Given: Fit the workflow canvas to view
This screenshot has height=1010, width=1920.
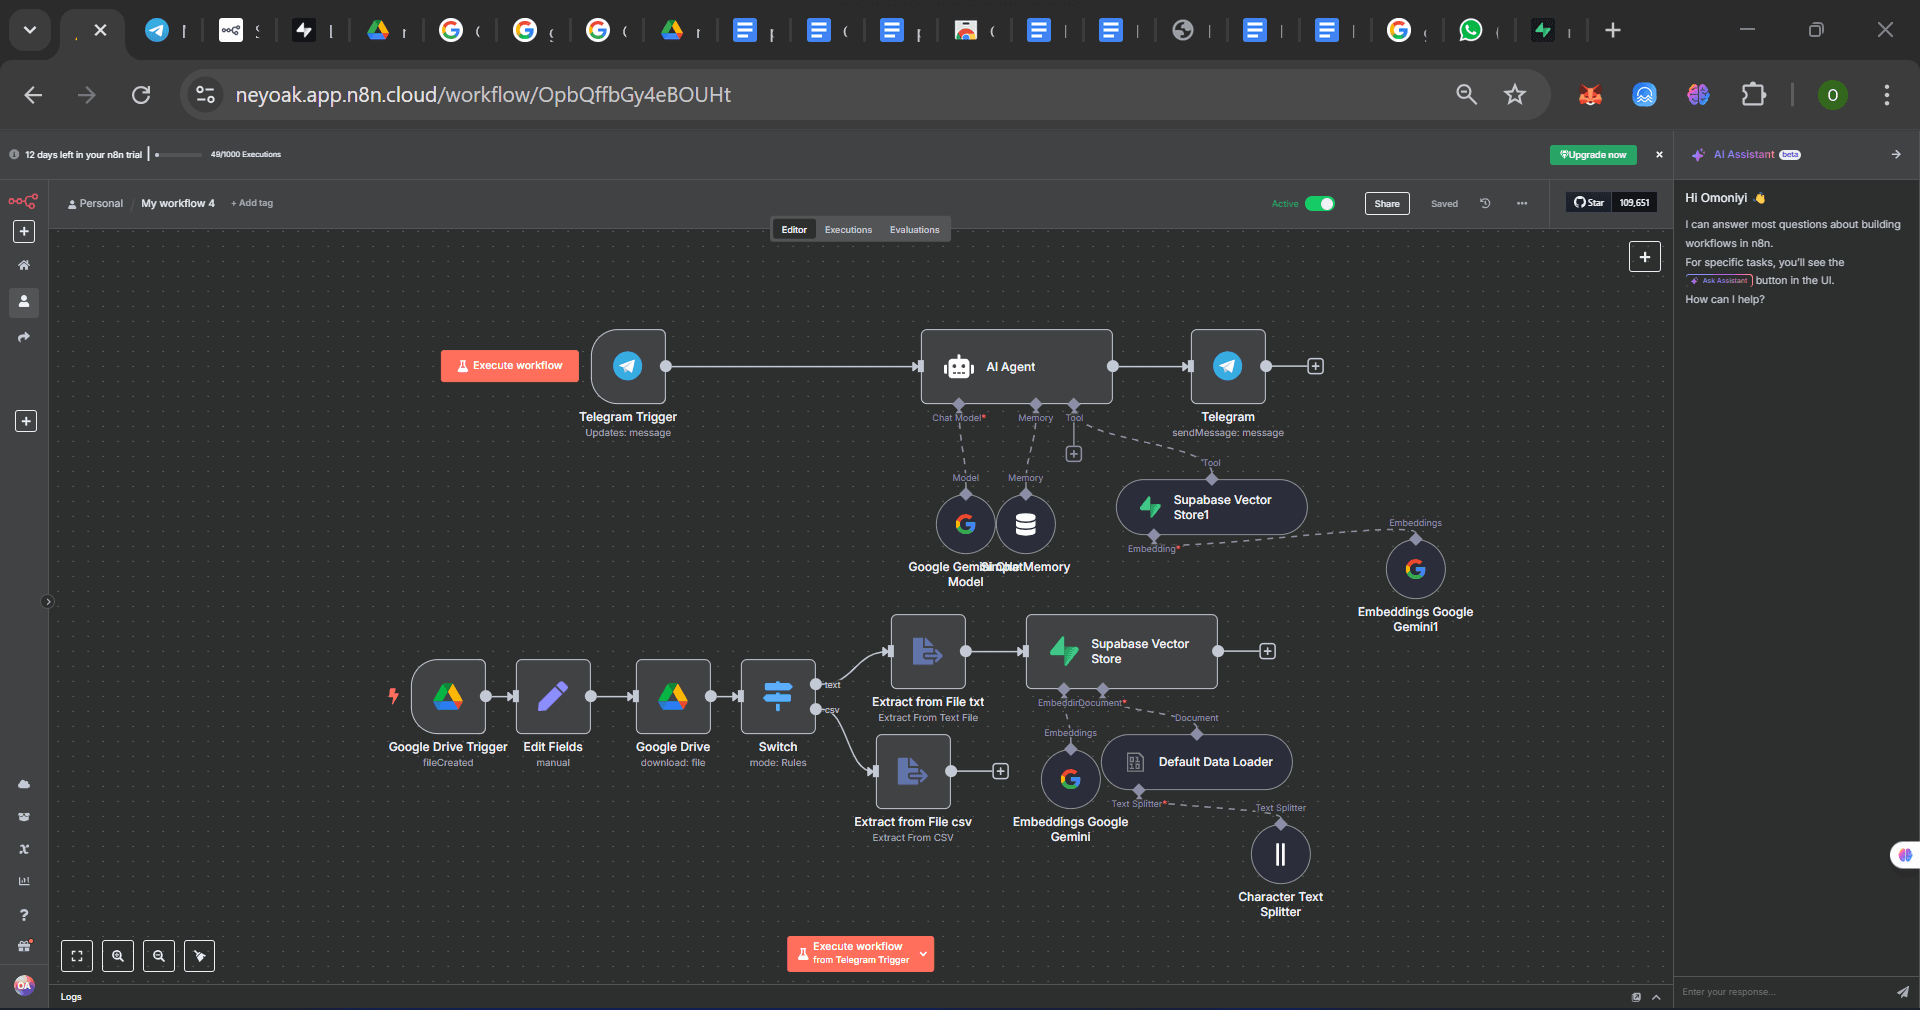Looking at the screenshot, I should (x=77, y=956).
